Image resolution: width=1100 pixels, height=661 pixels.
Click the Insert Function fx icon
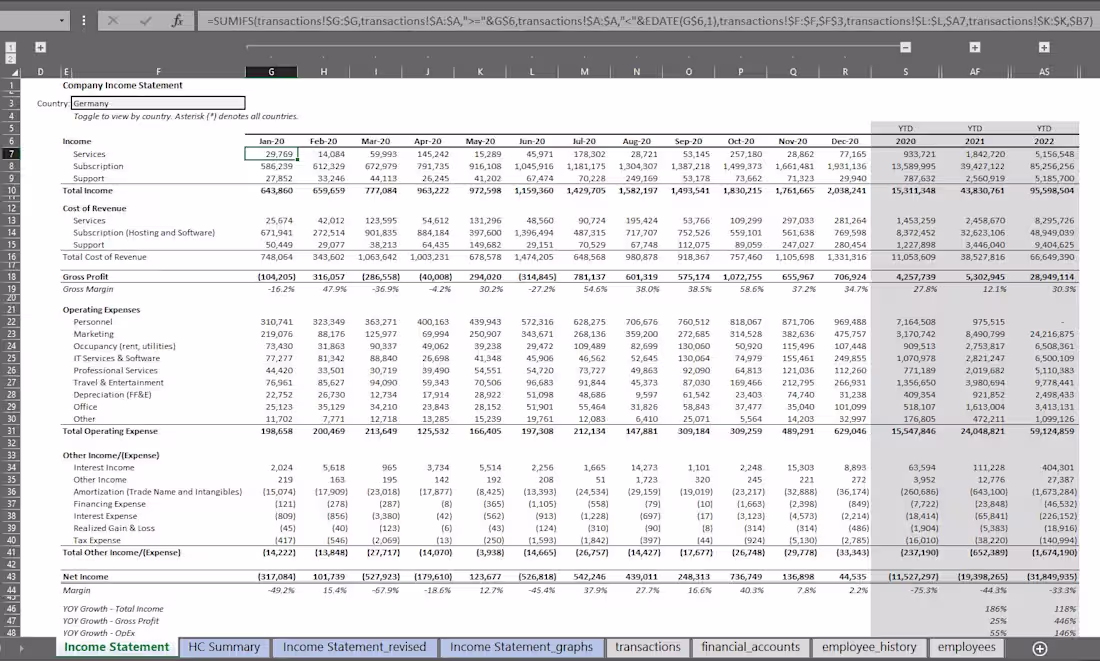[177, 21]
